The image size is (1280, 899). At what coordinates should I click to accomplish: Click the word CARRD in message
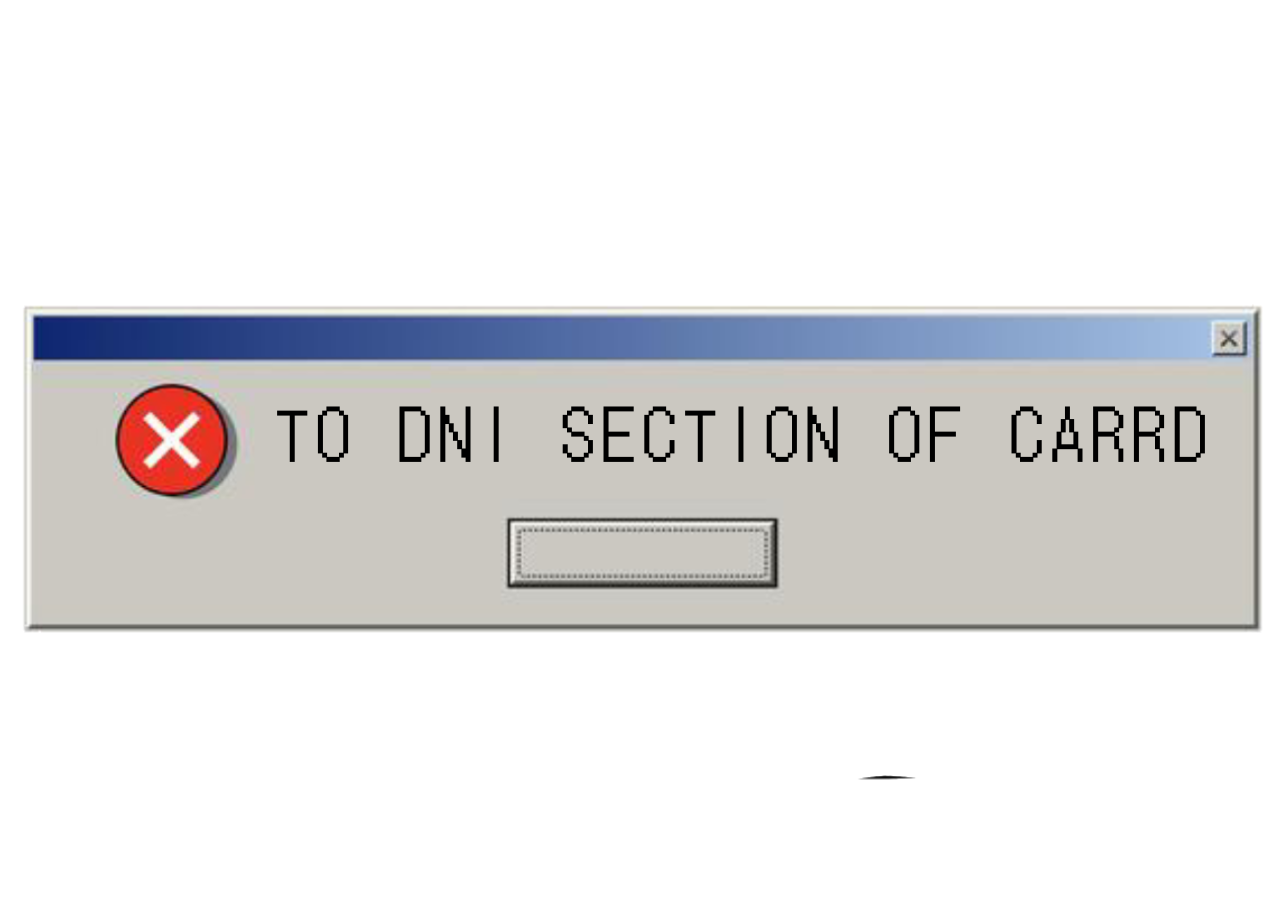(1108, 435)
